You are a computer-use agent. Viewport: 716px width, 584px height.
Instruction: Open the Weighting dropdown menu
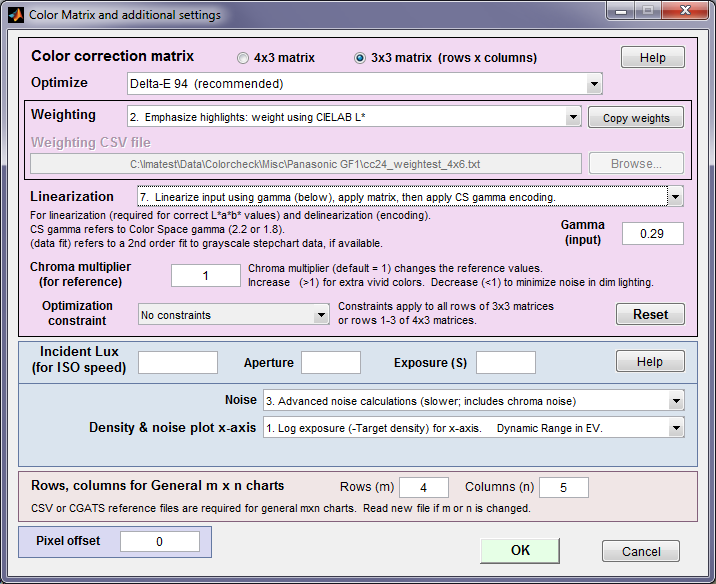(354, 117)
